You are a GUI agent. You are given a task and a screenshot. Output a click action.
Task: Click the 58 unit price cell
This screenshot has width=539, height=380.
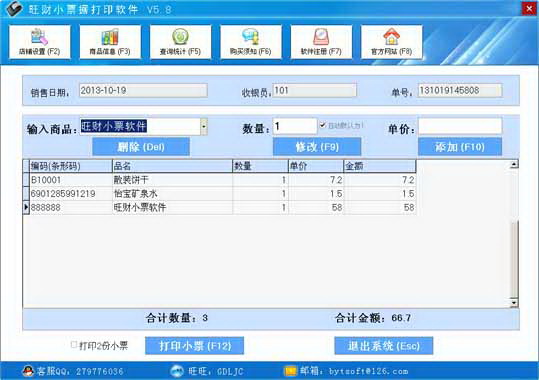316,207
